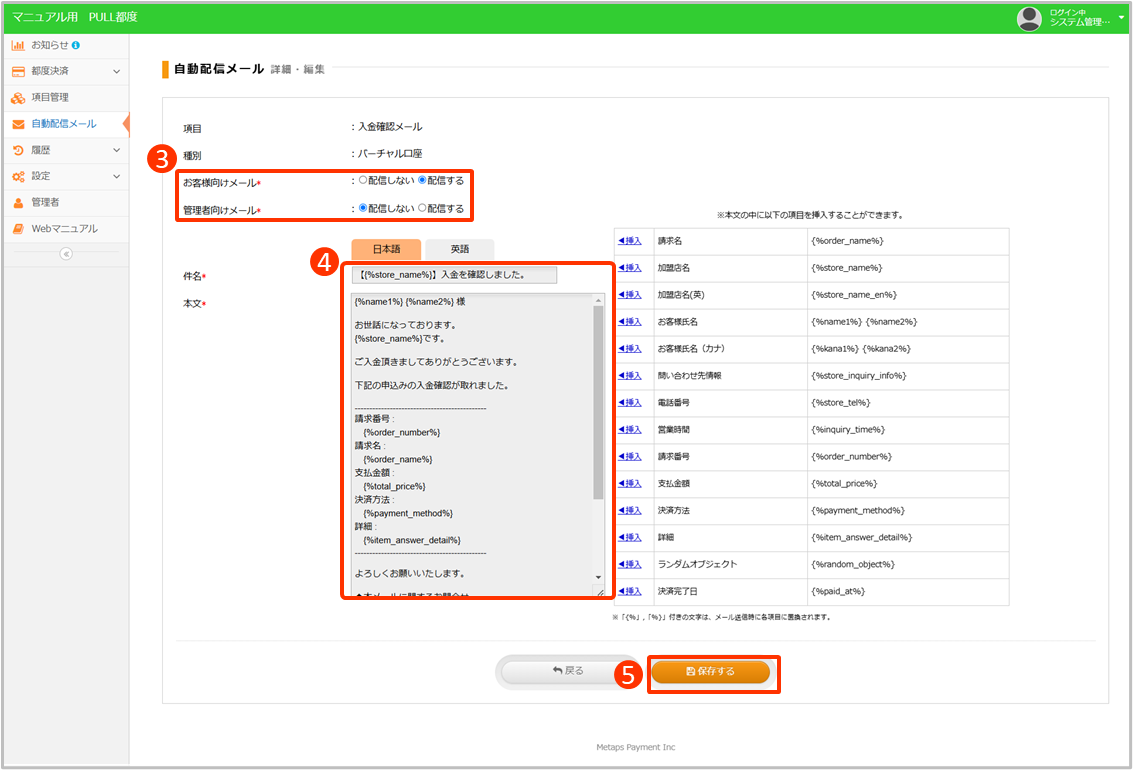Select 配信する for 管理者向けメール
The width and height of the screenshot is (1133, 770).
click(x=422, y=208)
